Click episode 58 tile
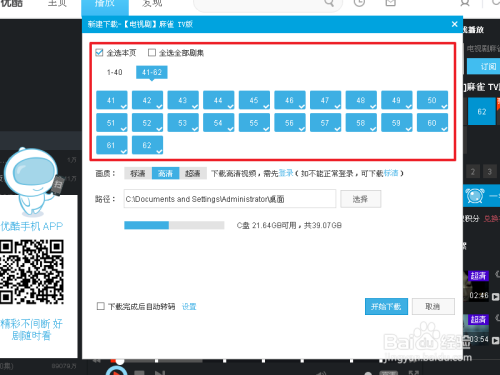The width and height of the screenshot is (500, 375). (361, 123)
